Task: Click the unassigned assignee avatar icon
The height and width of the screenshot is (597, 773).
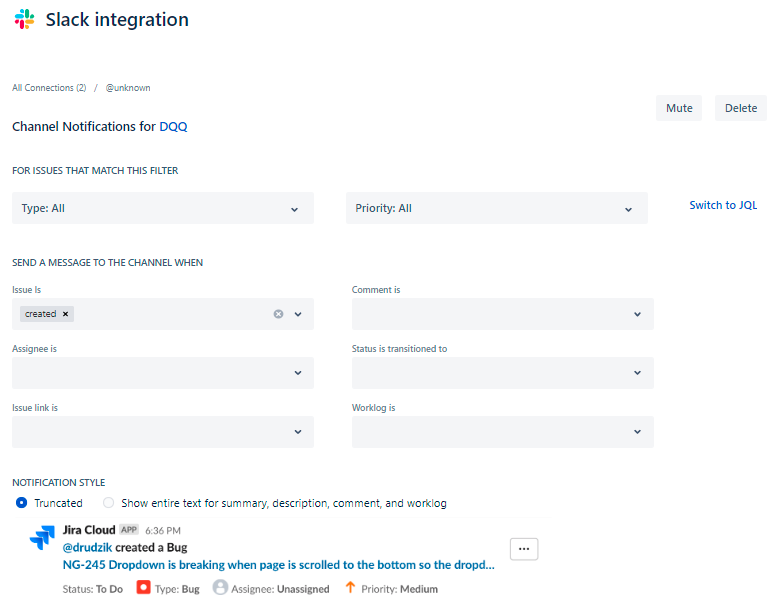Action: (x=220, y=588)
